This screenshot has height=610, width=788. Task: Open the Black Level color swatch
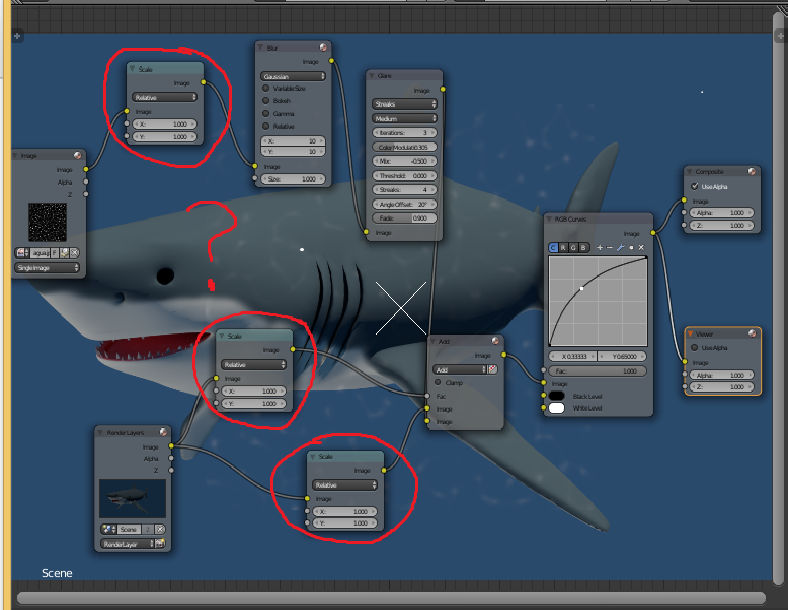[x=556, y=396]
